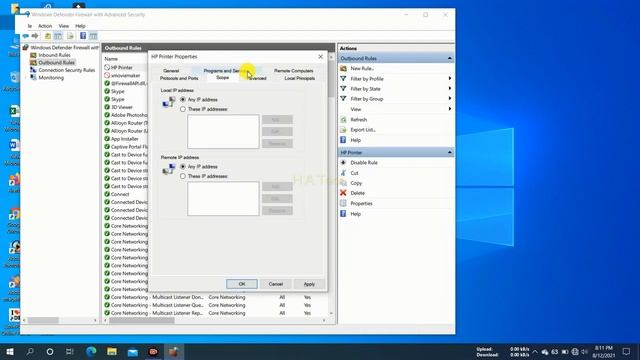Collapse the HP Printer actions section
This screenshot has height=360, width=640.
pyautogui.click(x=449, y=152)
